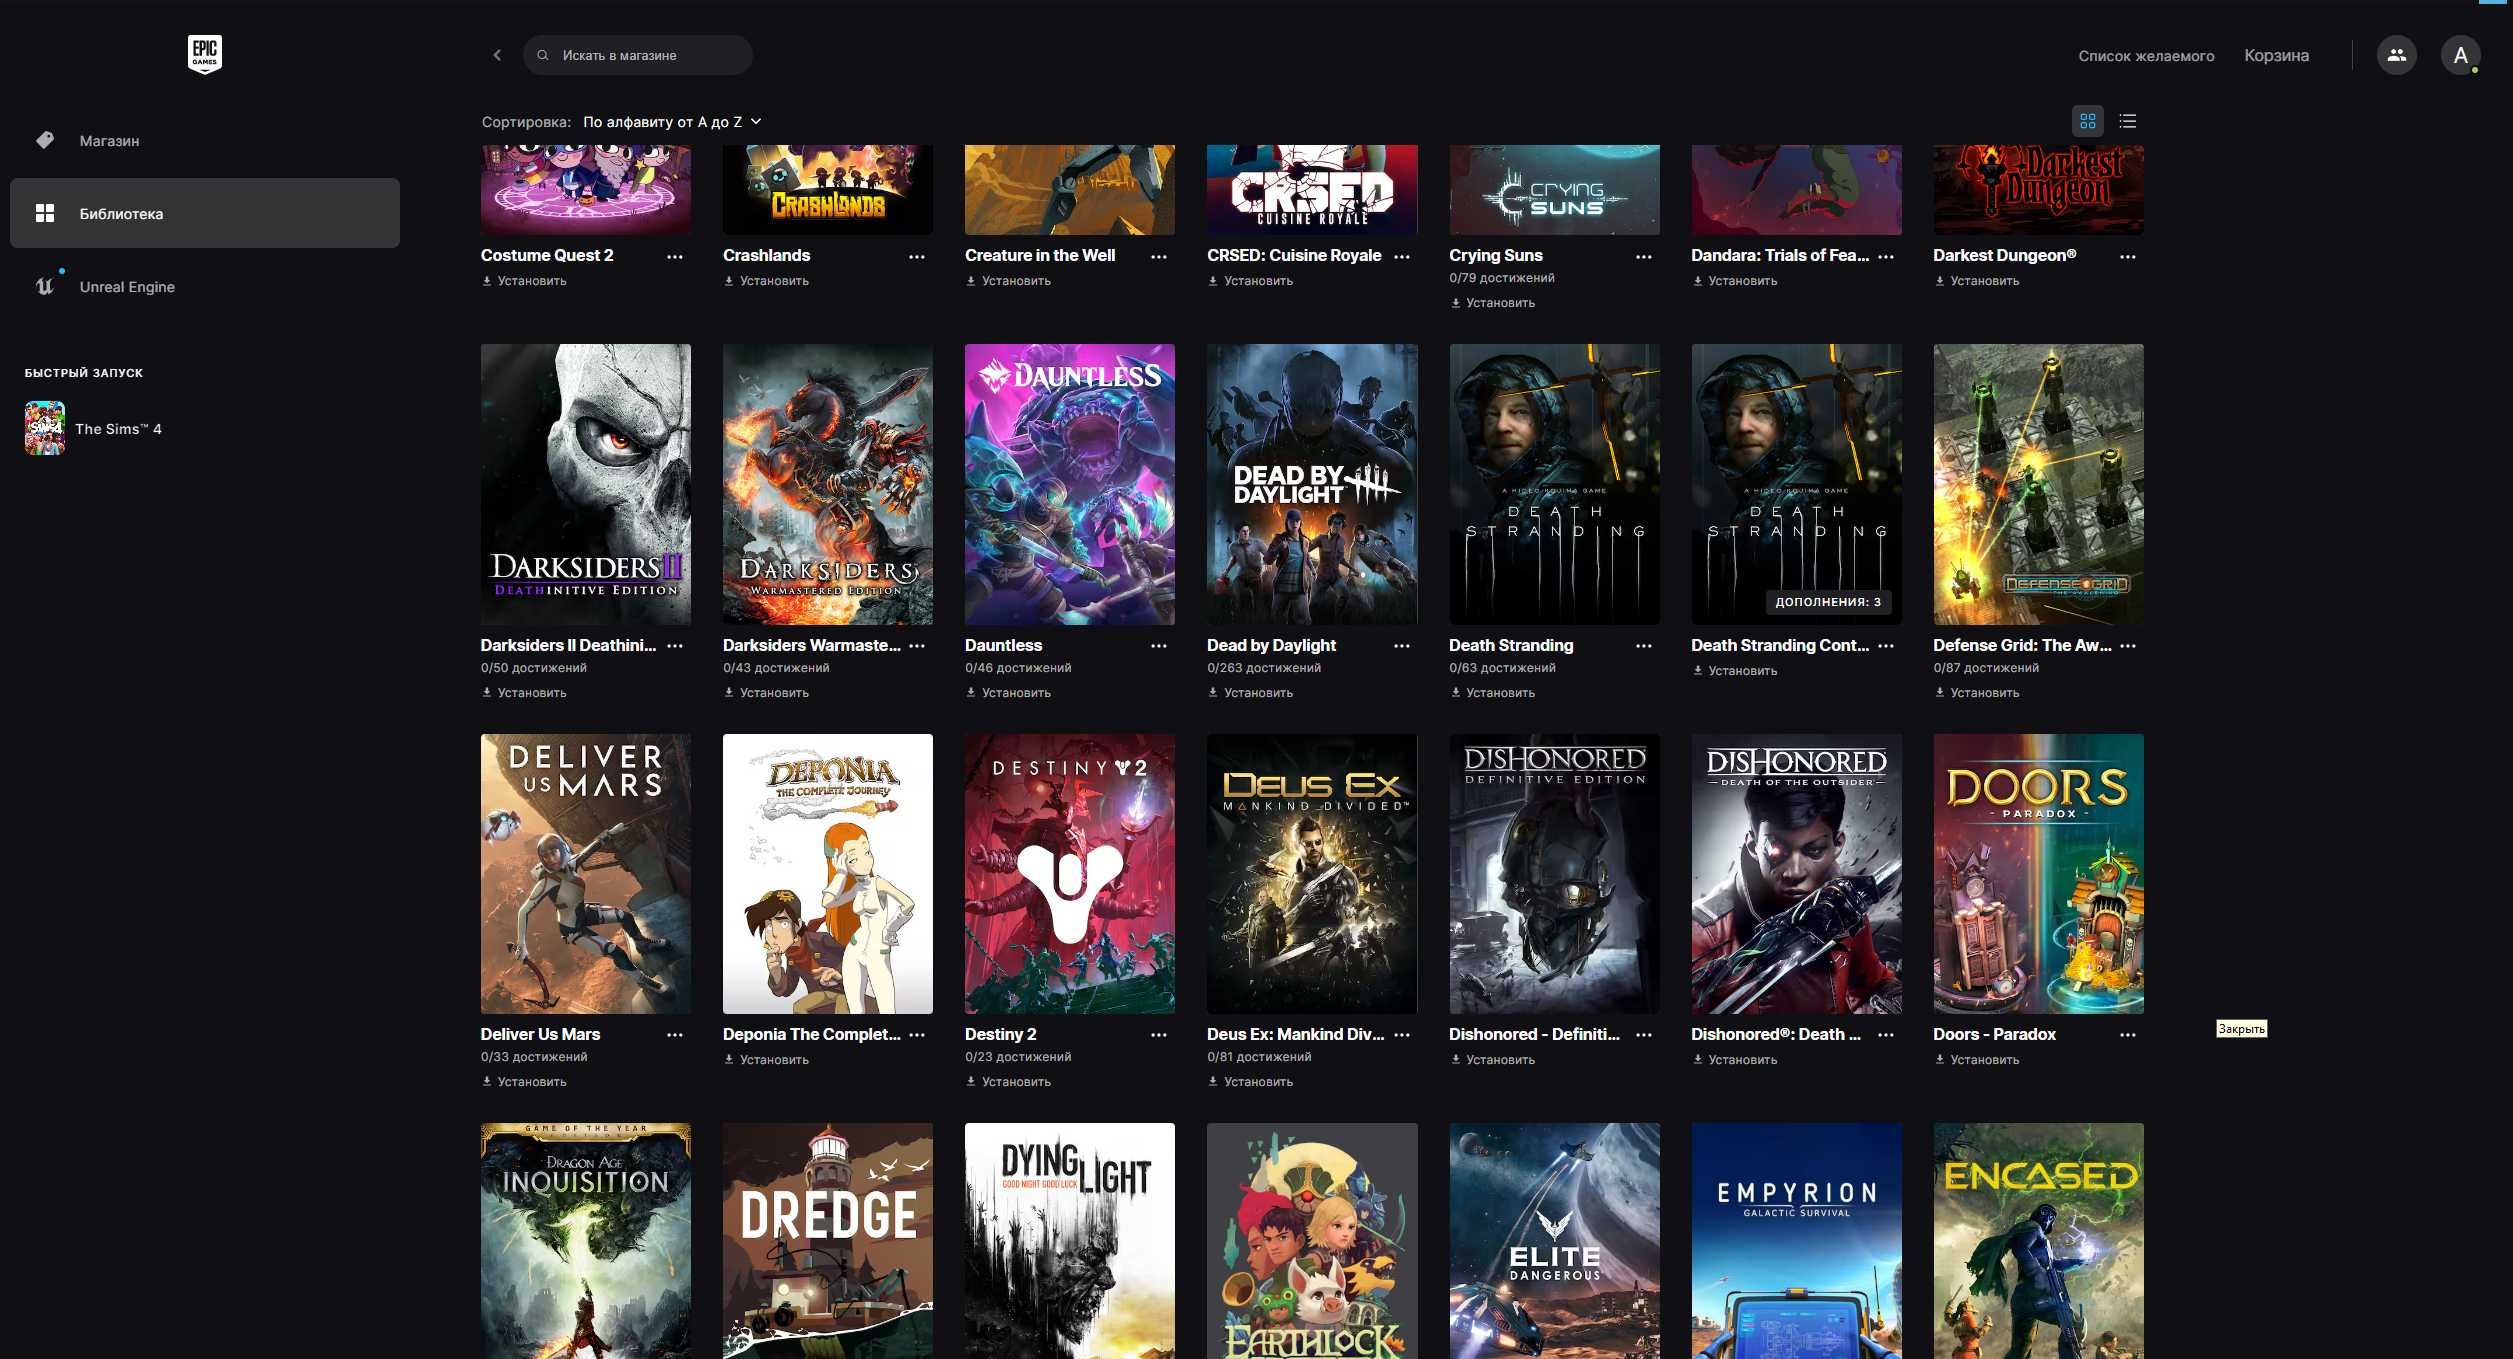Open the Deus Ex Mankind Divided cover

pos(1312,874)
